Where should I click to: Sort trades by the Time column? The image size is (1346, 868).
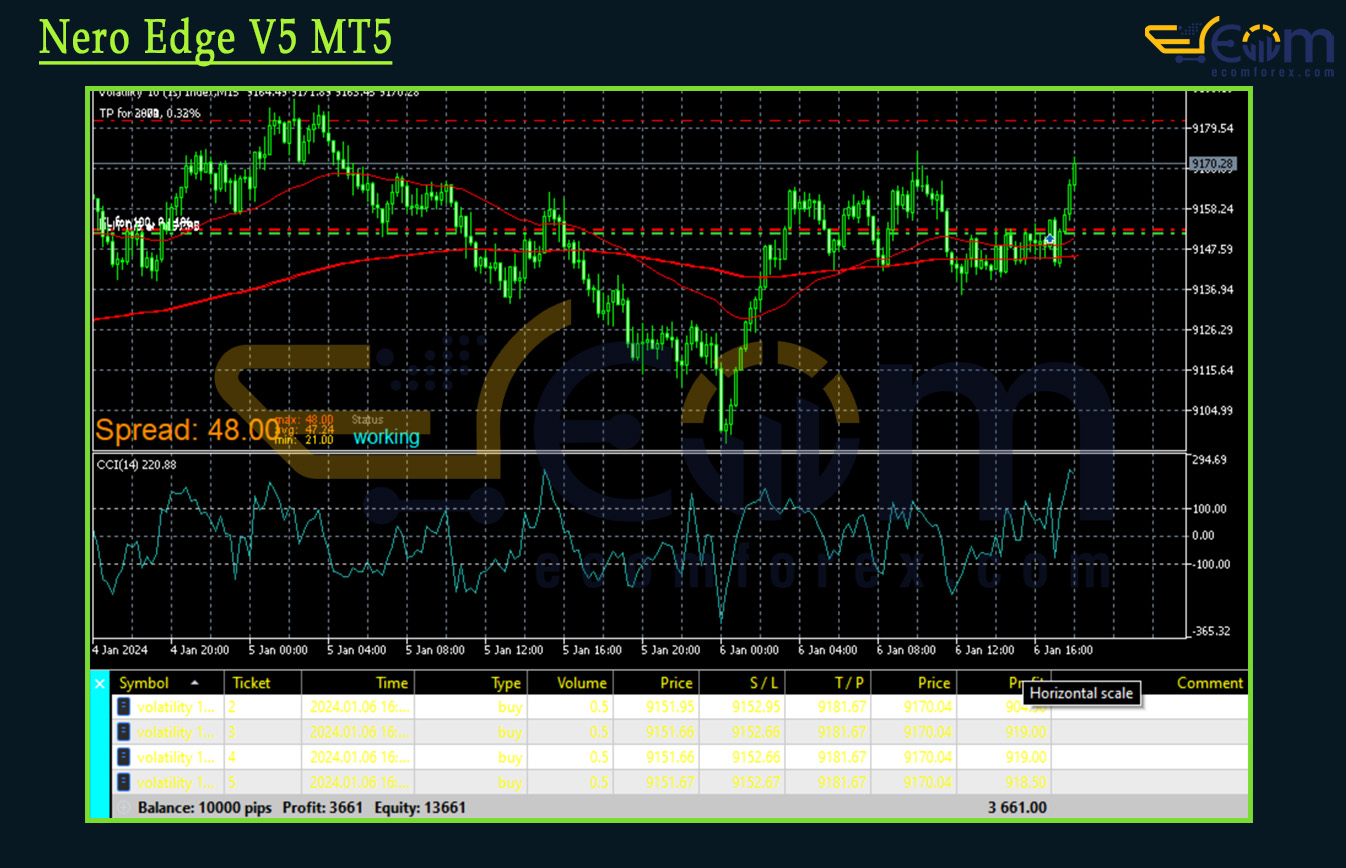391,683
